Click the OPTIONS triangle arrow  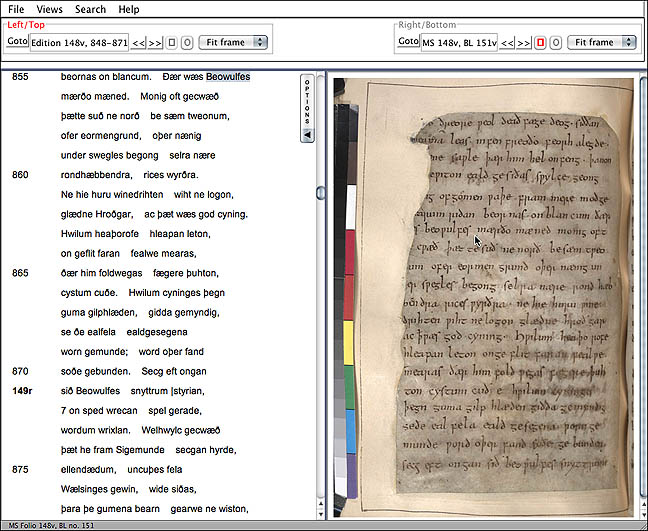(x=307, y=135)
